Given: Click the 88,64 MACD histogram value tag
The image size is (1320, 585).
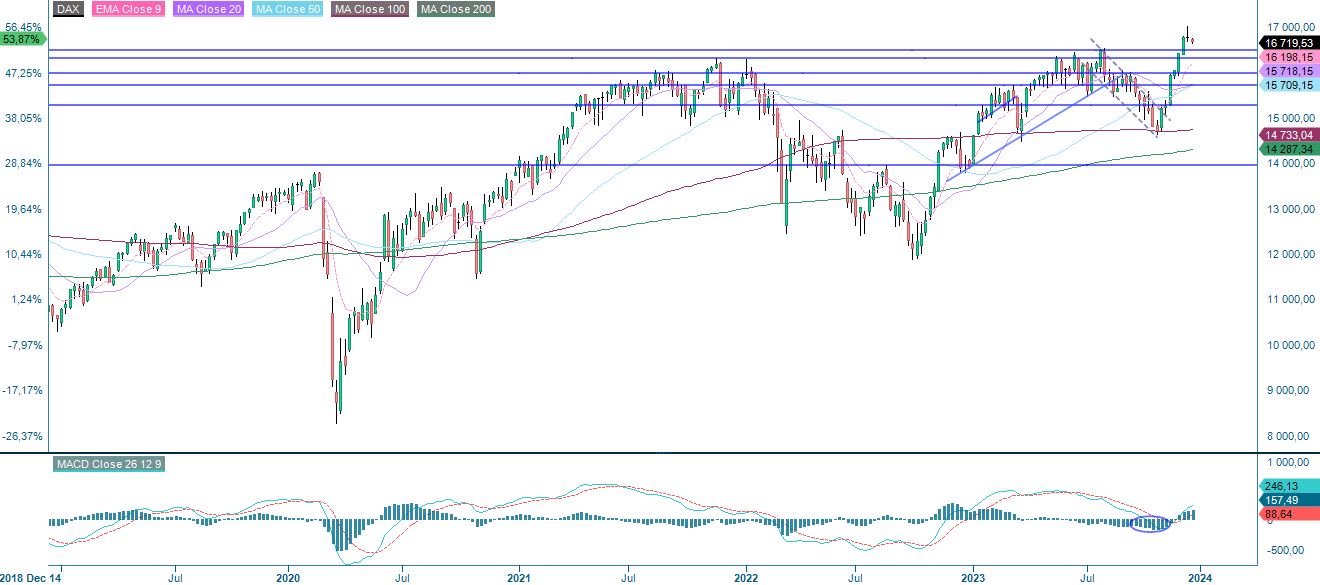Looking at the screenshot, I should click(x=1289, y=514).
